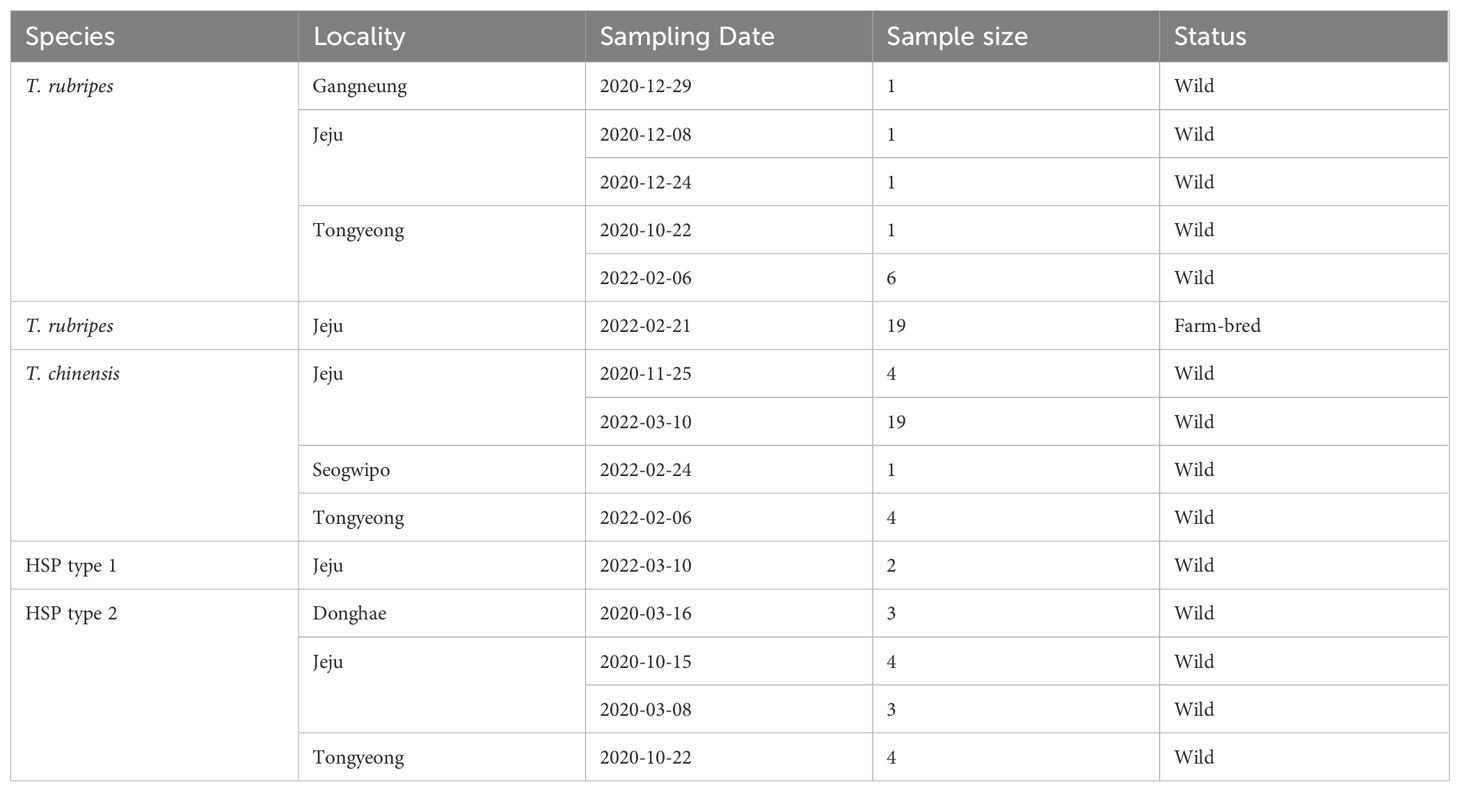Click the Species column header
Screen dimensions: 1460x792
tap(154, 37)
